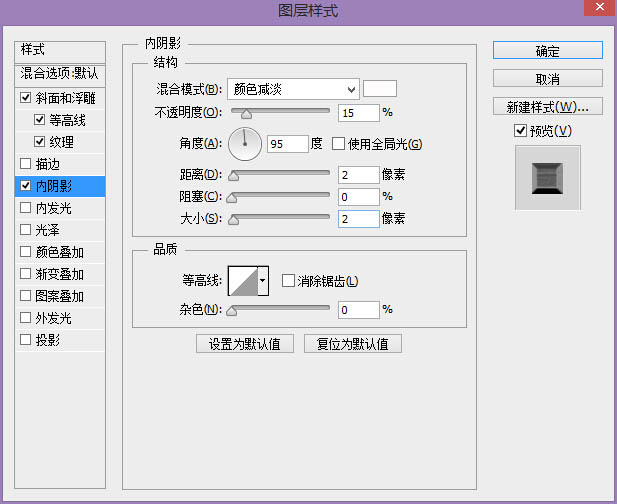
Task: Click the style preview thumbnail
Action: coord(547,177)
